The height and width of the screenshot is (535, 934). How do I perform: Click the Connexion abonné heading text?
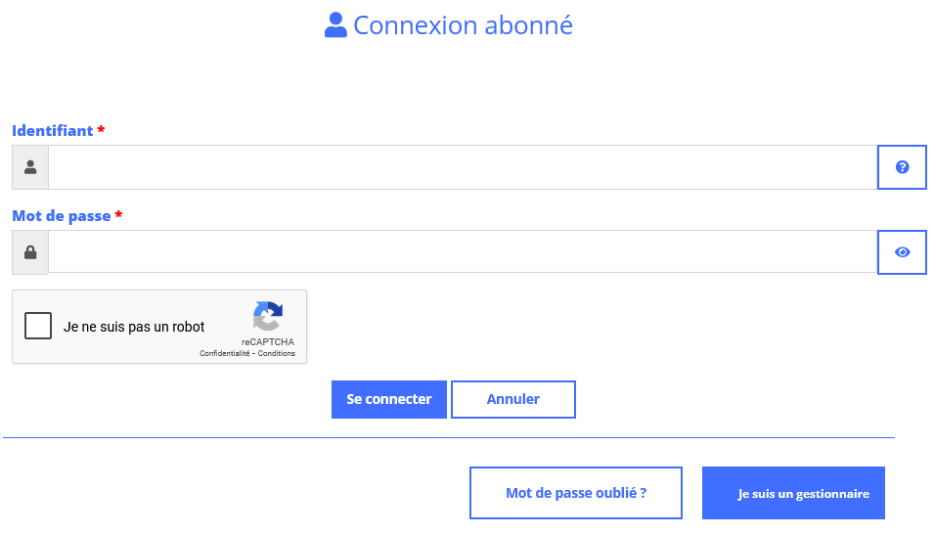[463, 25]
